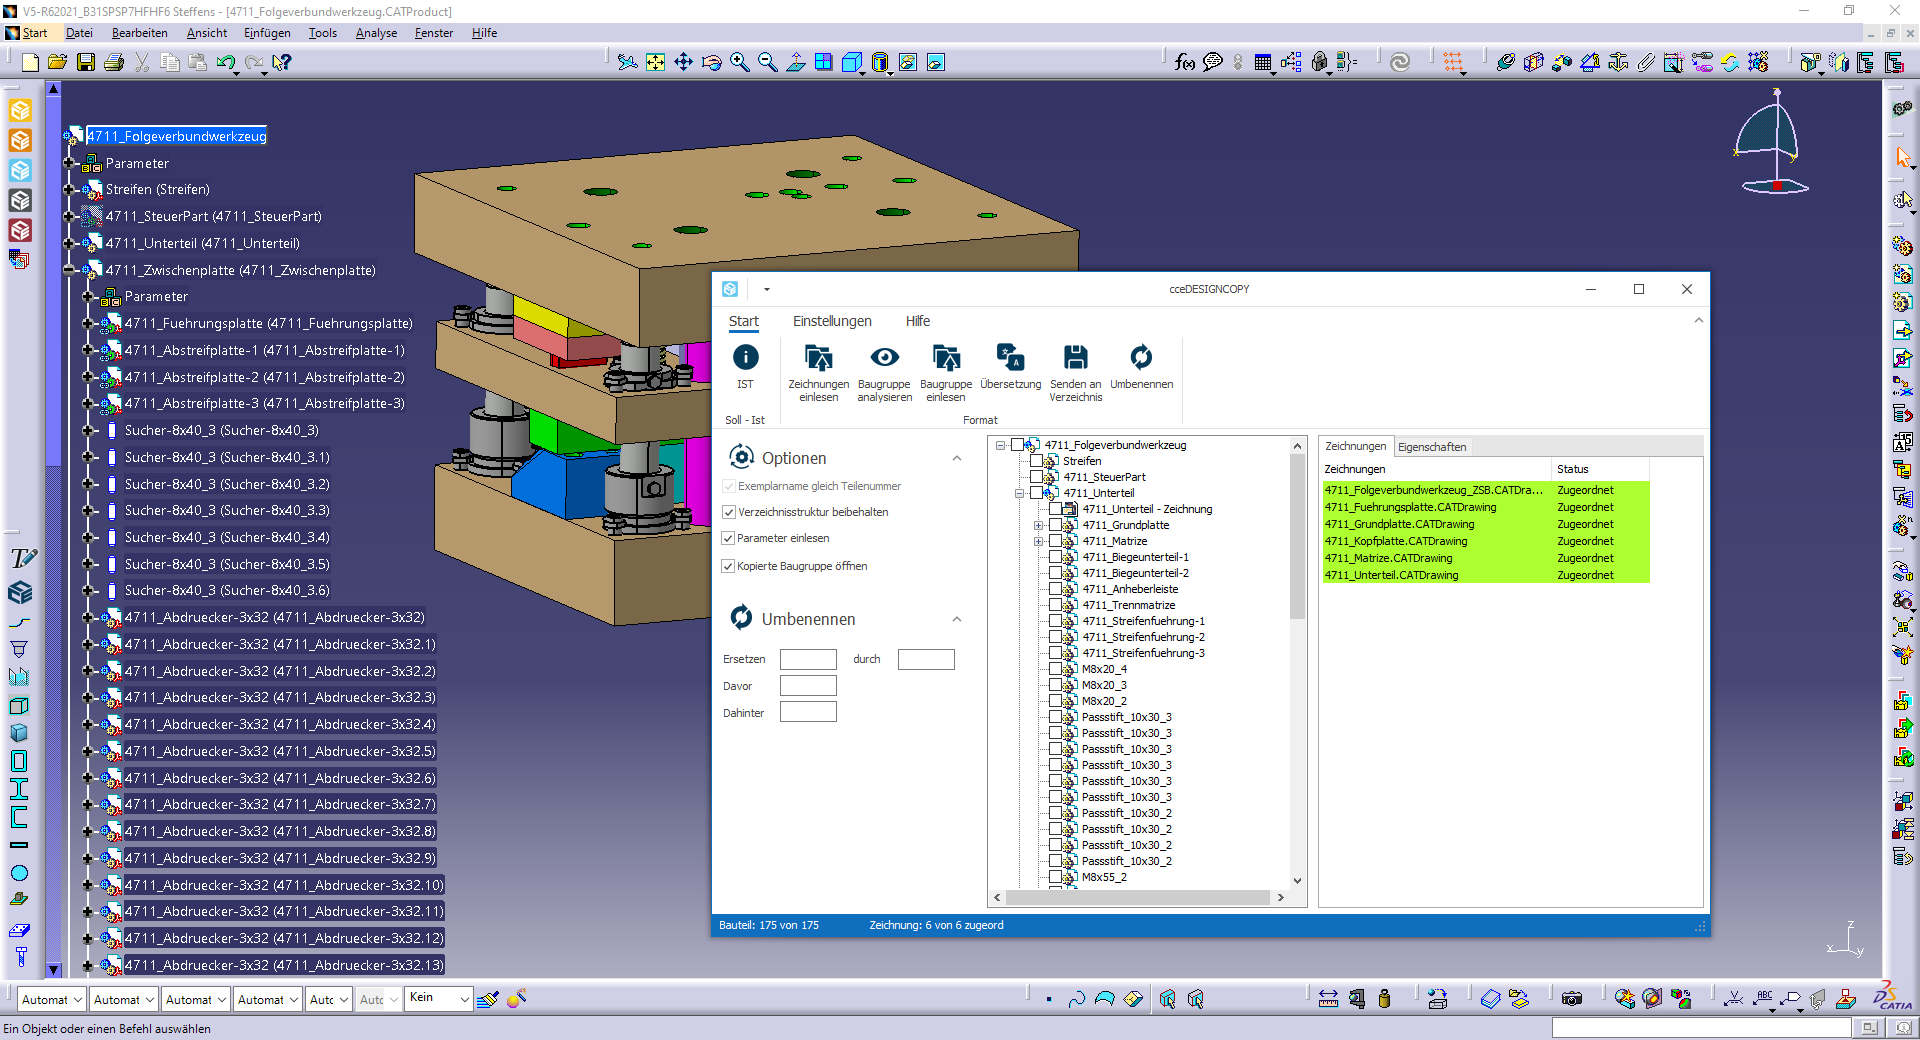
Task: Click the Print icon in the toolbar
Action: point(114,63)
